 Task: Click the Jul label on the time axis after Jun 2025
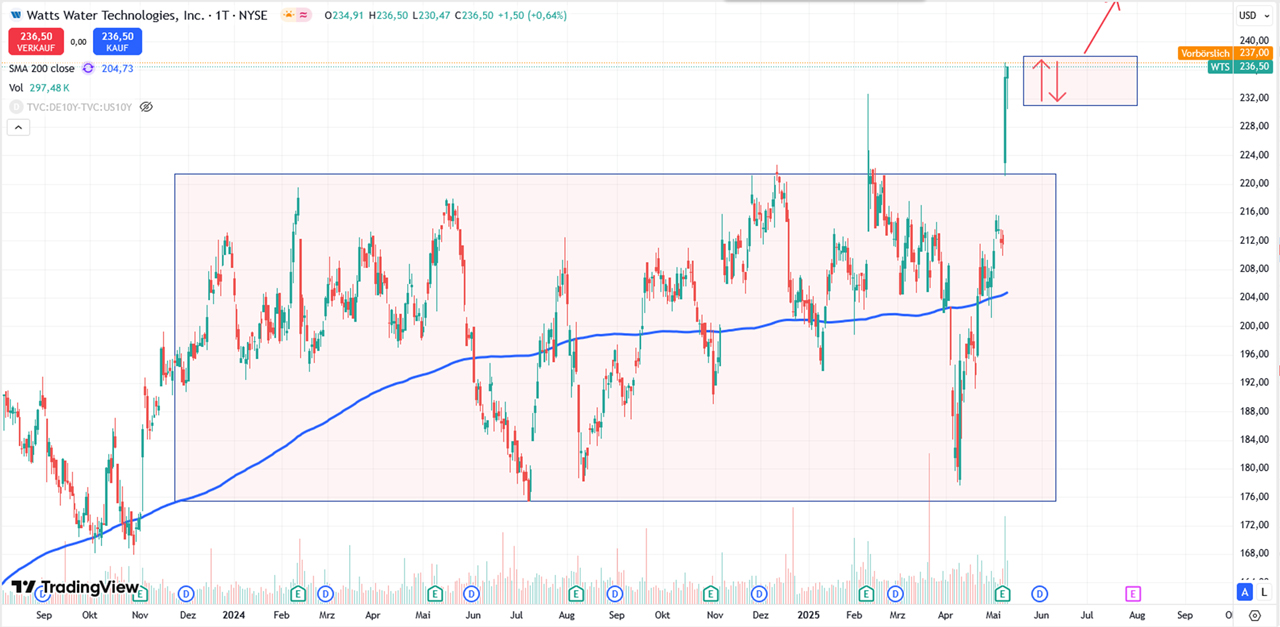[1086, 616]
